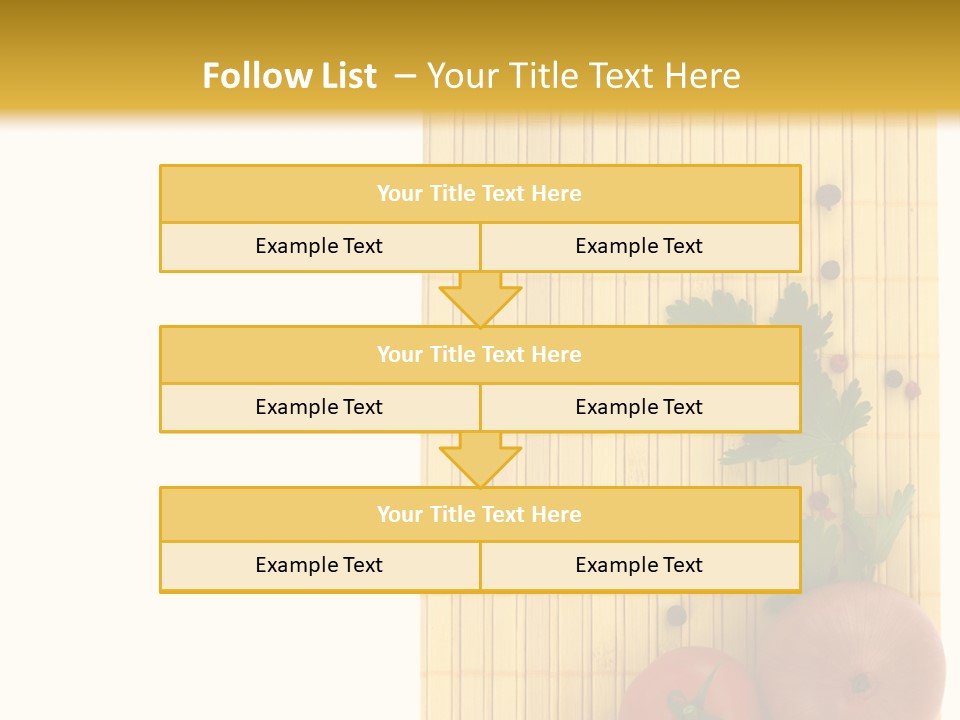Click right 'Example Text' cell in first block
Image resolution: width=960 pixels, height=720 pixels.
click(641, 246)
